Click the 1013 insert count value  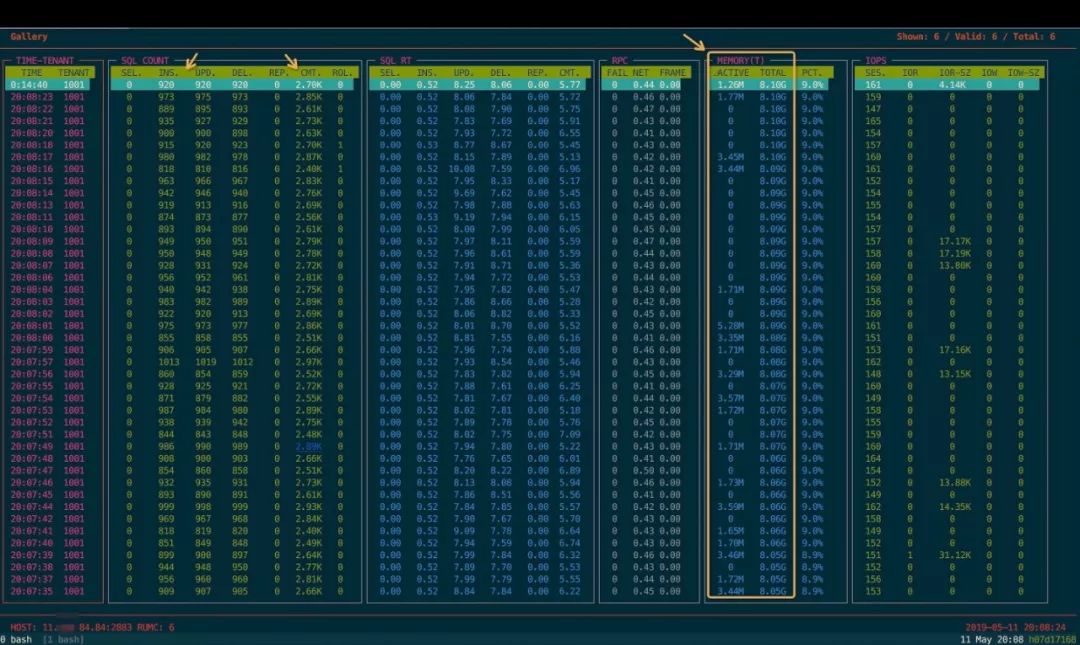168,362
